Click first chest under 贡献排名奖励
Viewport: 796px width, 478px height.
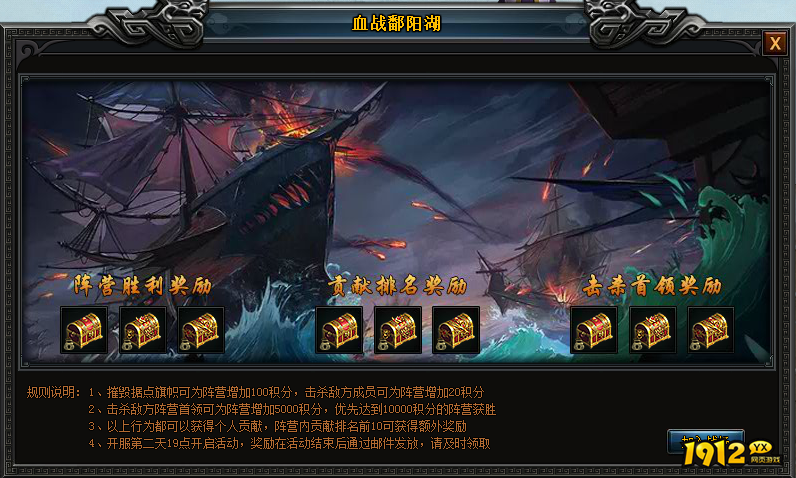coord(339,330)
